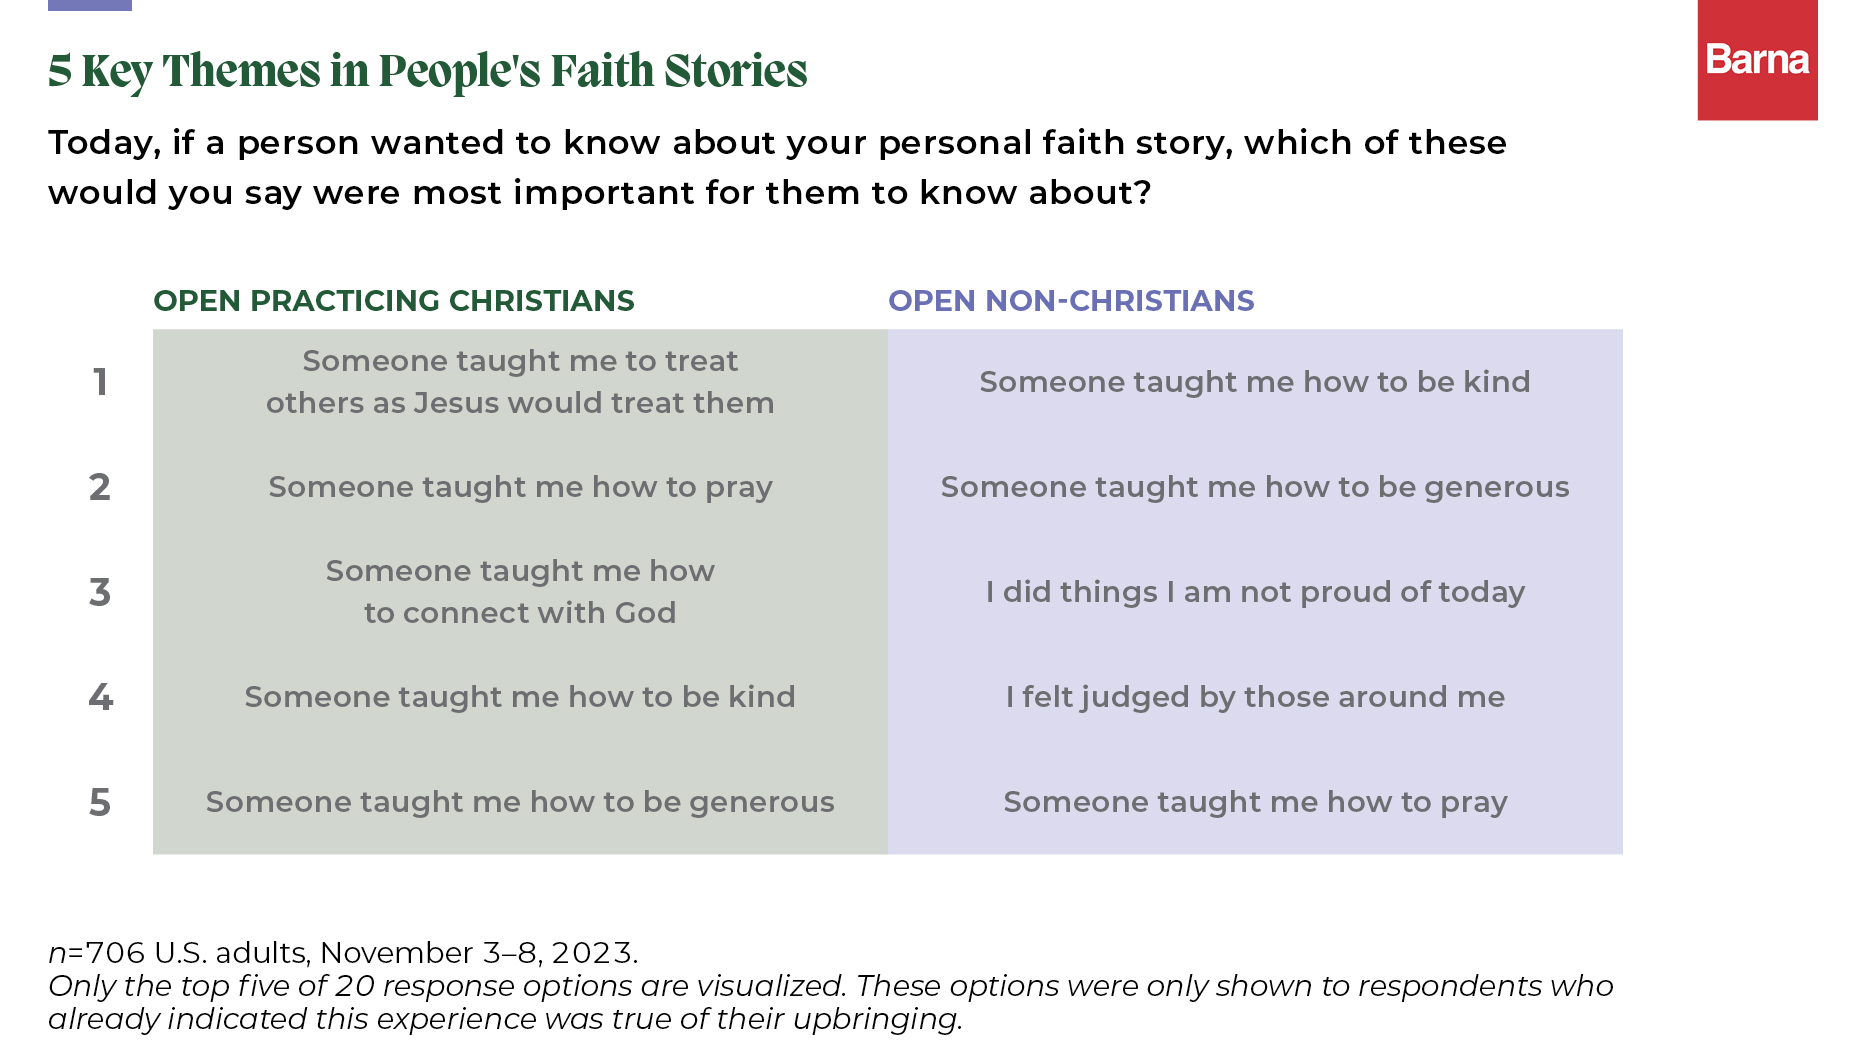This screenshot has height=1057, width=1875.
Task: Click the title '5 Key Themes in People's Faith Stories'
Action: (x=427, y=71)
